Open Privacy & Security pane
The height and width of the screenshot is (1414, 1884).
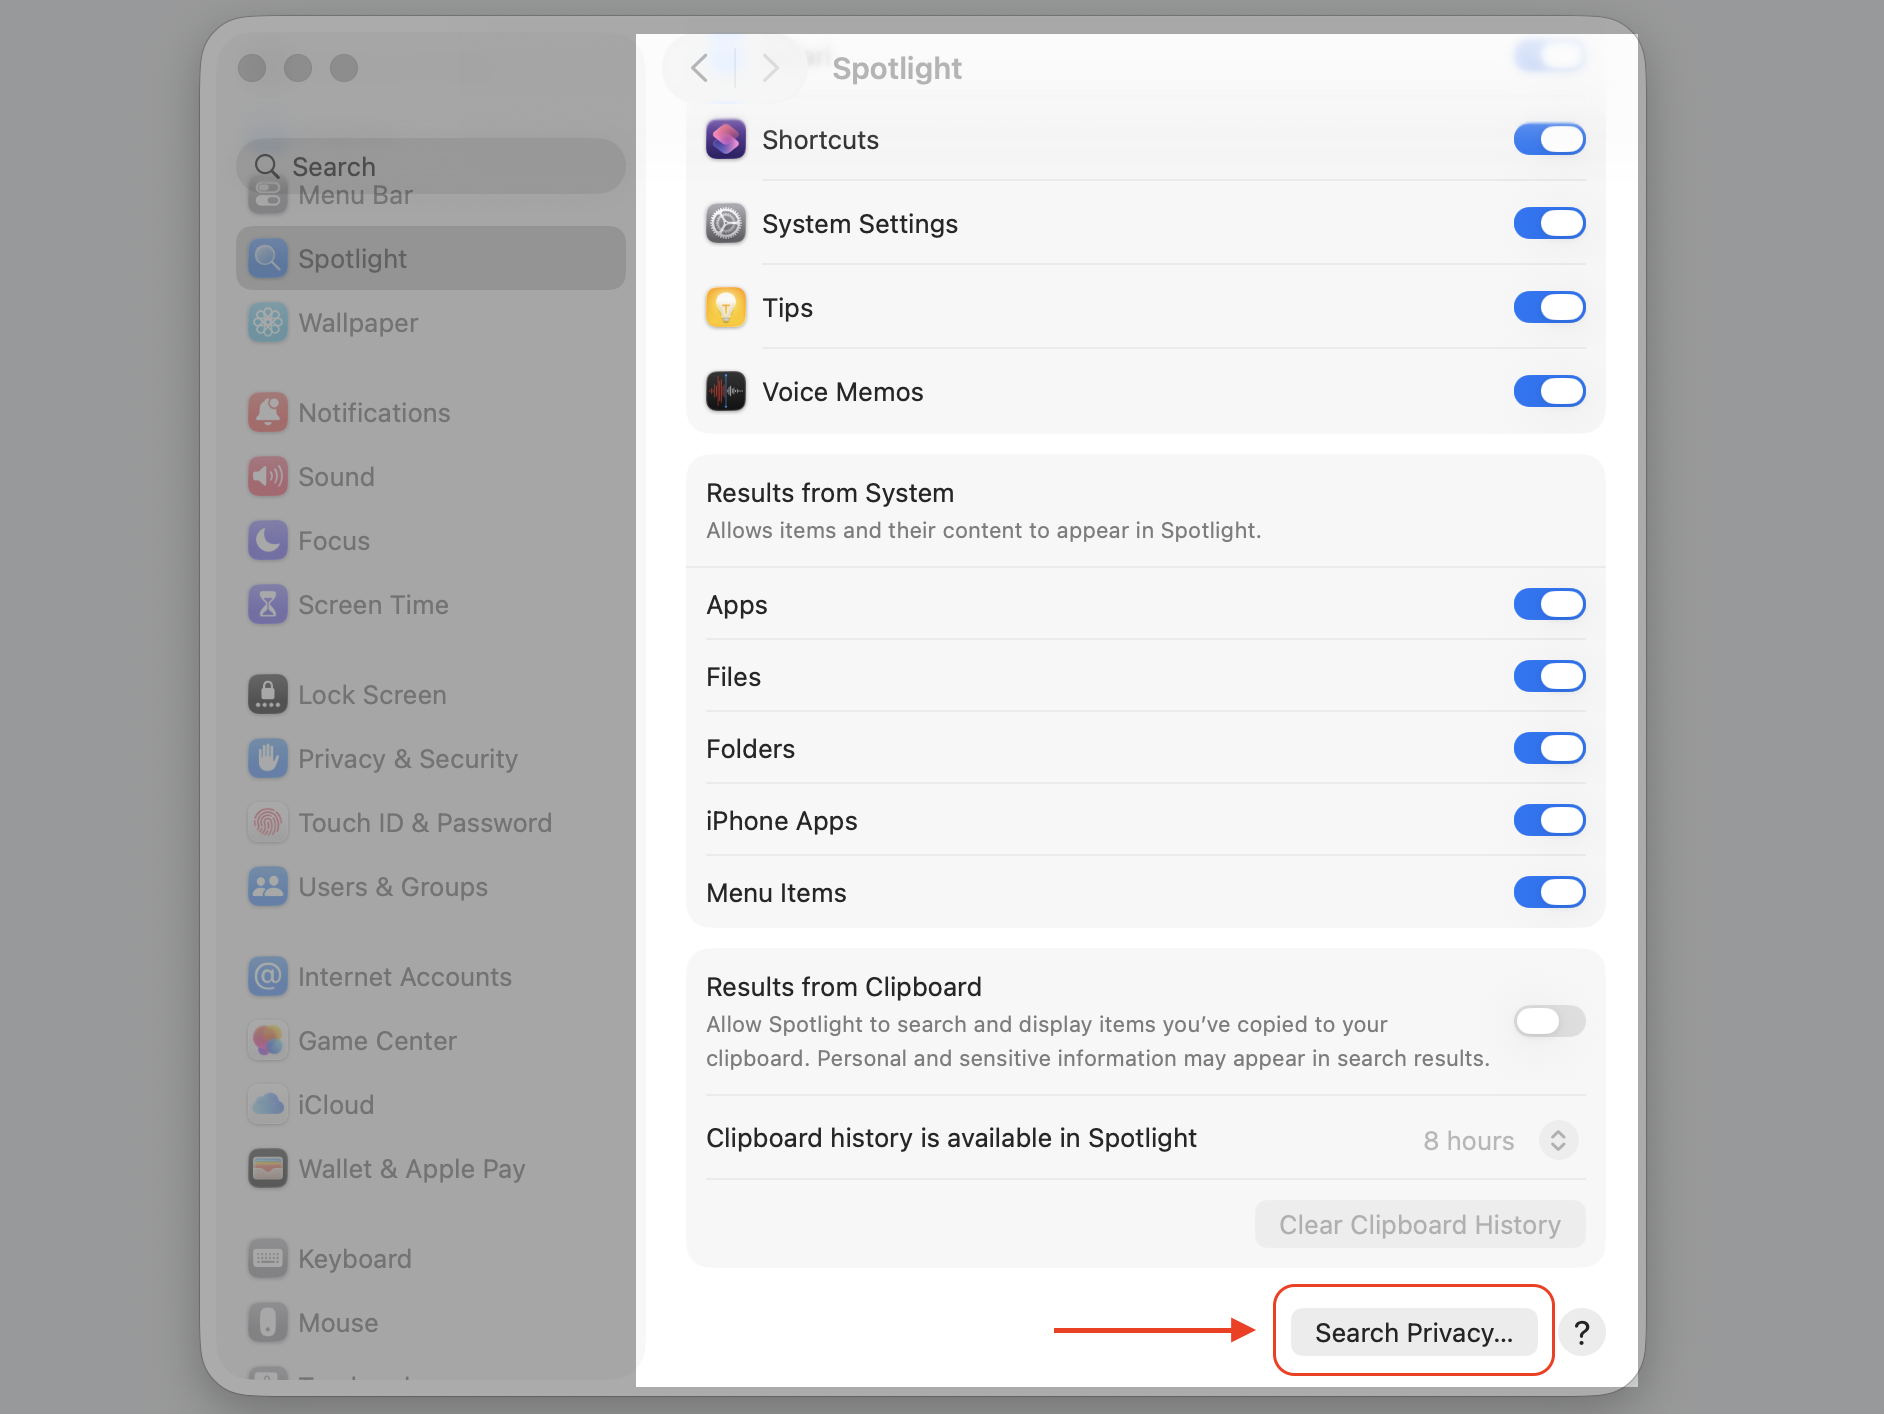click(431, 758)
